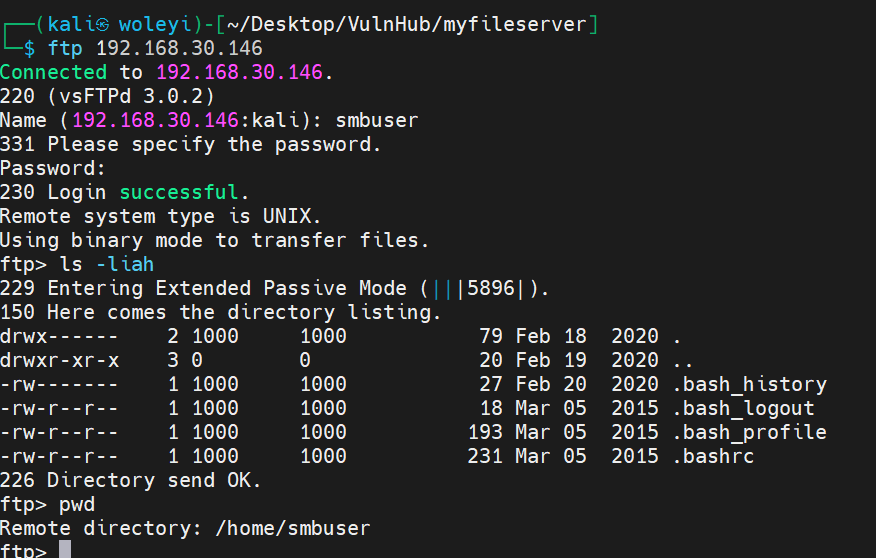Image resolution: width=876 pixels, height=558 pixels.
Task: Click the '226 Directory send OK.' message
Action: coord(131,481)
